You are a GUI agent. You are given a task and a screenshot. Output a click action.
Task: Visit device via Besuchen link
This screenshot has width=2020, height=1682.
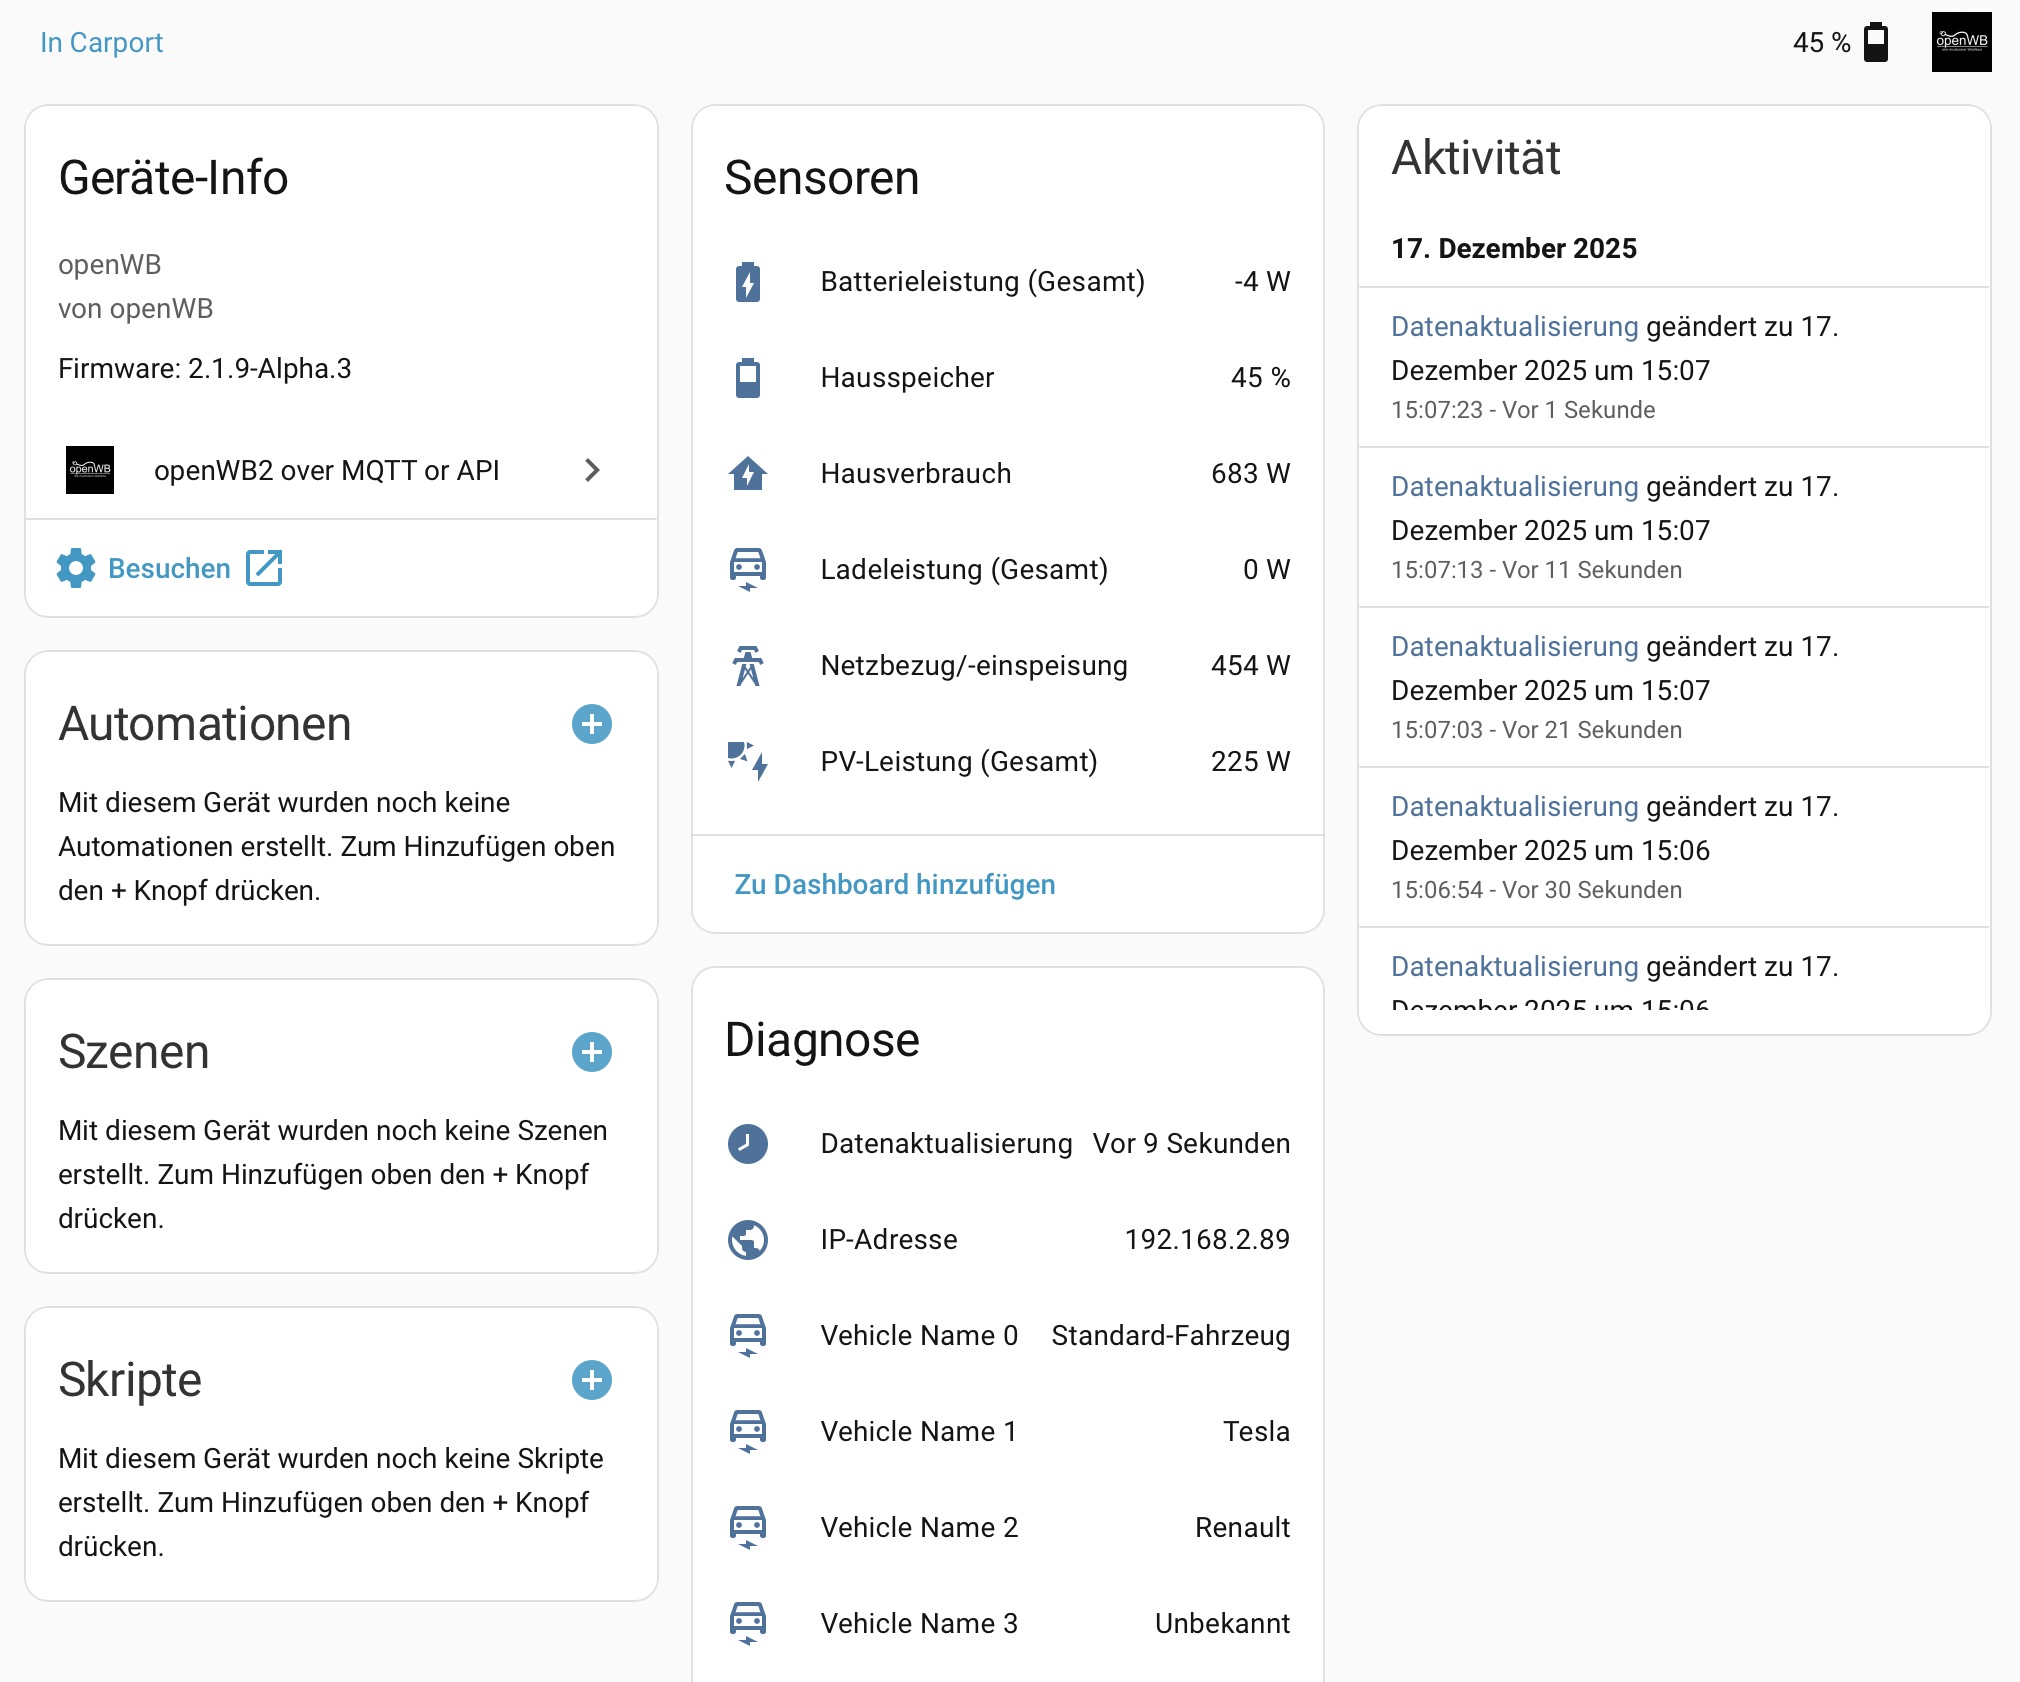pyautogui.click(x=170, y=568)
